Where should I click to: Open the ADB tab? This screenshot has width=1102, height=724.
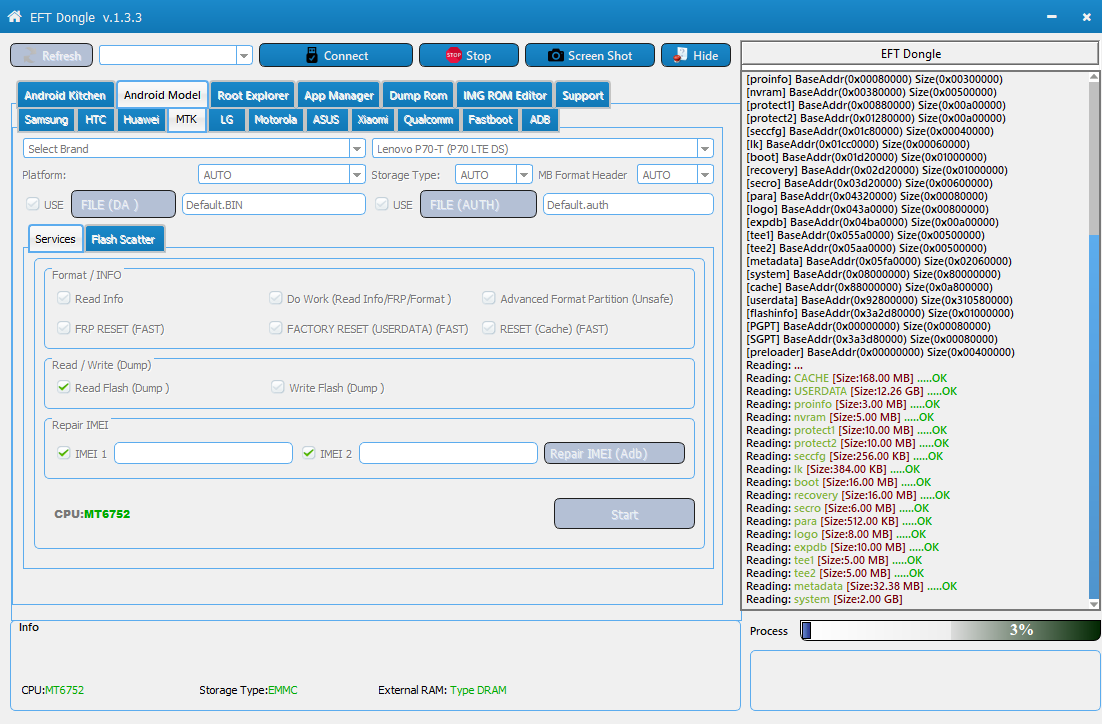pos(540,119)
